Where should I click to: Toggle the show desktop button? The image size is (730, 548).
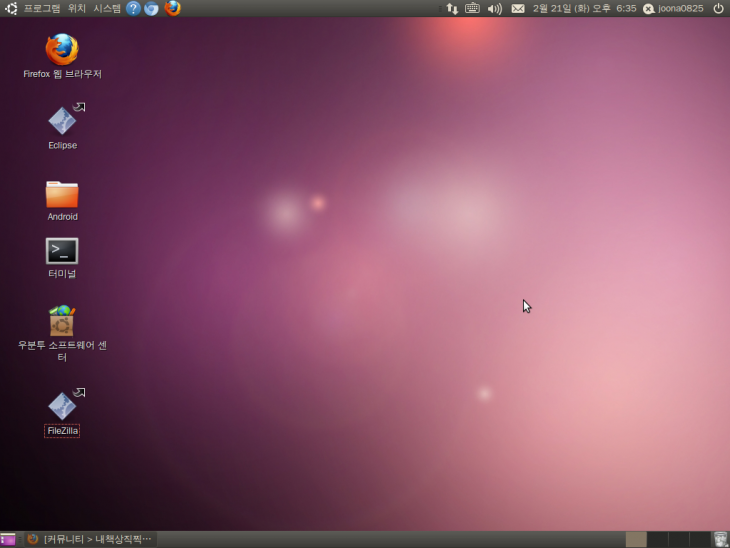8,539
